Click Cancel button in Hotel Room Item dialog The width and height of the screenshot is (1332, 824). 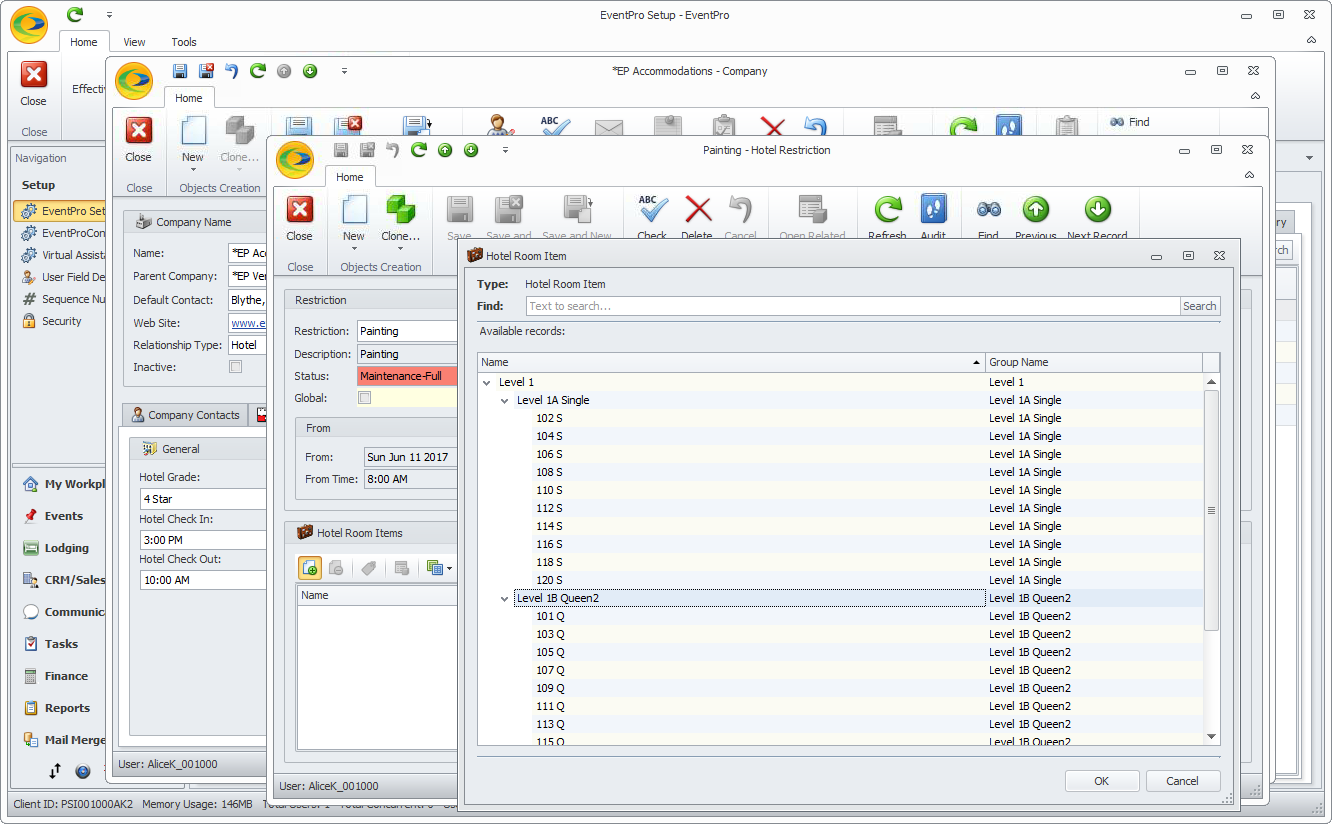[1182, 781]
